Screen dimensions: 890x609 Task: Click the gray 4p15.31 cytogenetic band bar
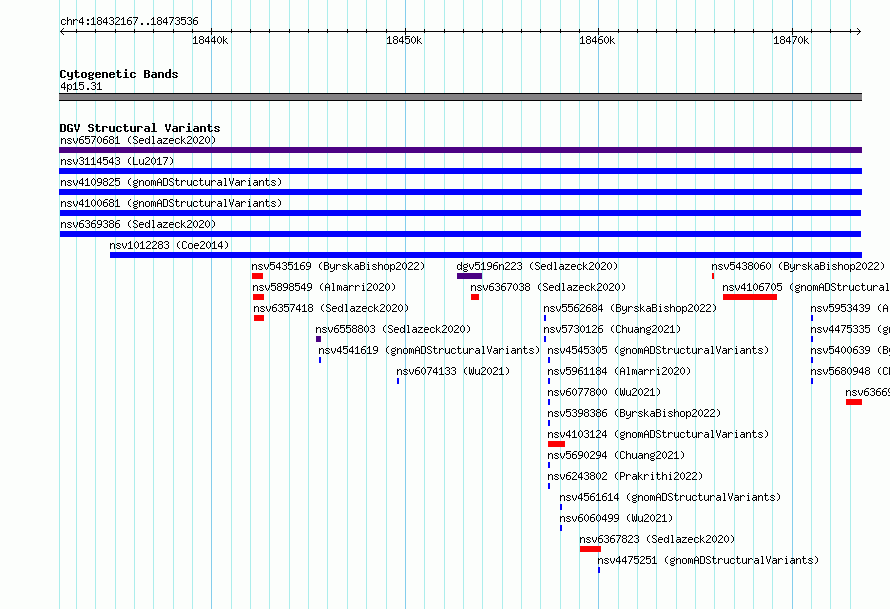pyautogui.click(x=460, y=97)
